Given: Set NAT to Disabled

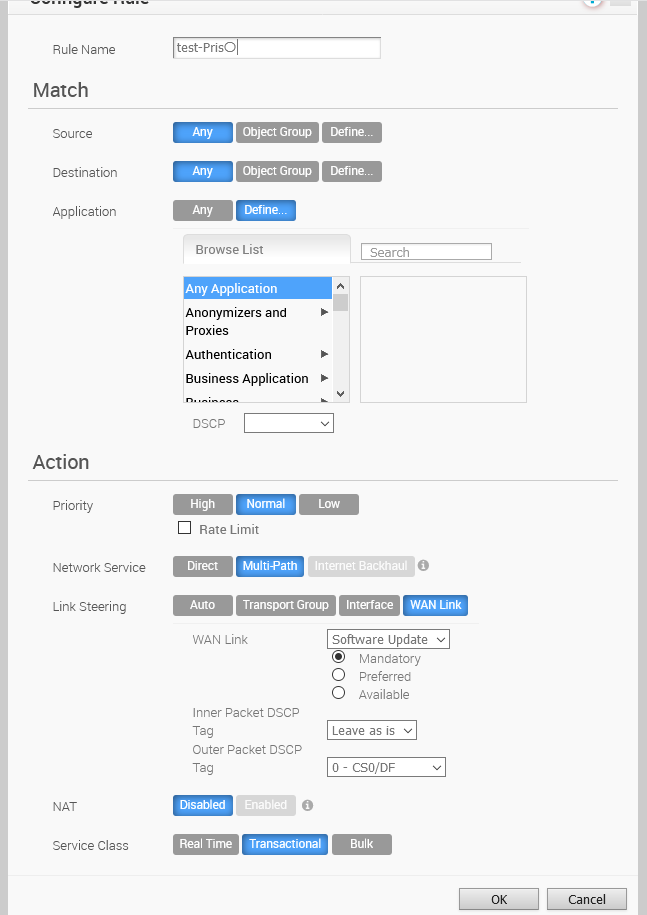Looking at the screenshot, I should click(202, 805).
